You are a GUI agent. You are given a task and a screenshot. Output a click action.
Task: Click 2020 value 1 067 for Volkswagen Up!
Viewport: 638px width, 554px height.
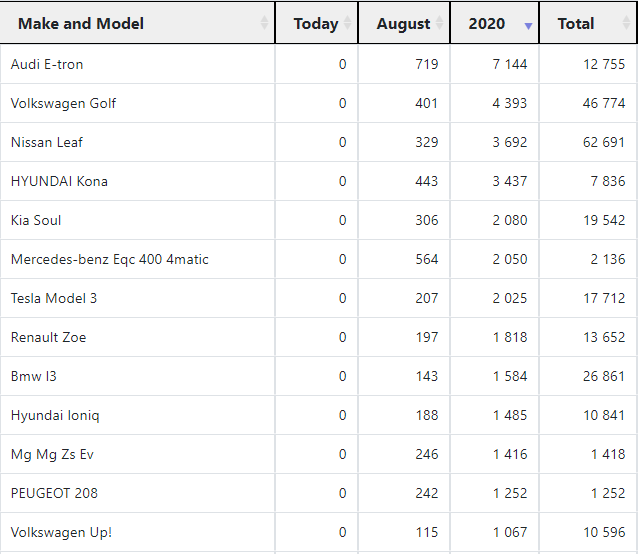(x=510, y=532)
